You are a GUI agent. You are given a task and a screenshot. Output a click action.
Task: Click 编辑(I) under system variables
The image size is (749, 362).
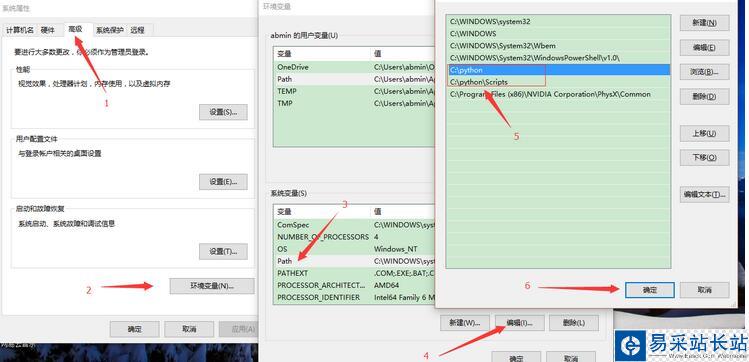pyautogui.click(x=520, y=323)
